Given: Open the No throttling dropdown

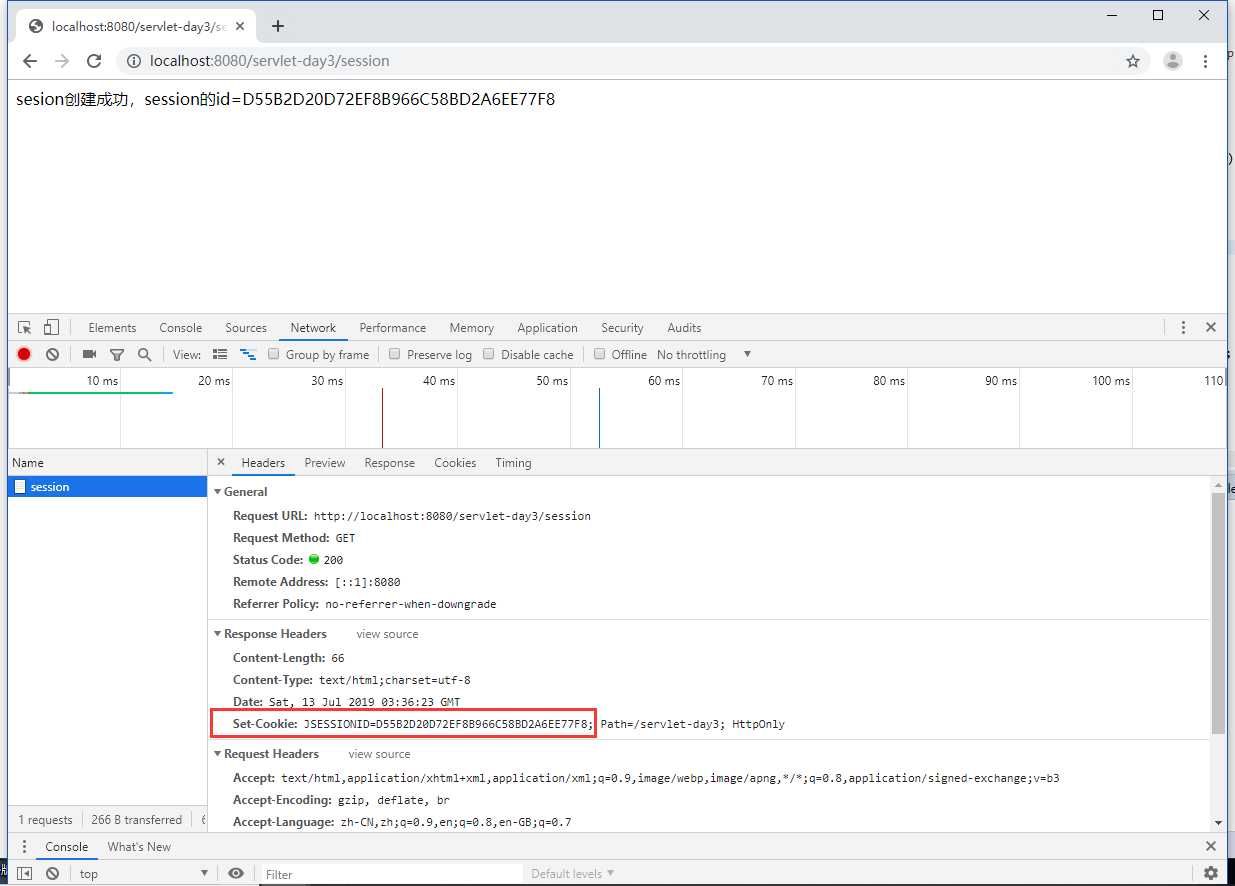Looking at the screenshot, I should [x=704, y=354].
